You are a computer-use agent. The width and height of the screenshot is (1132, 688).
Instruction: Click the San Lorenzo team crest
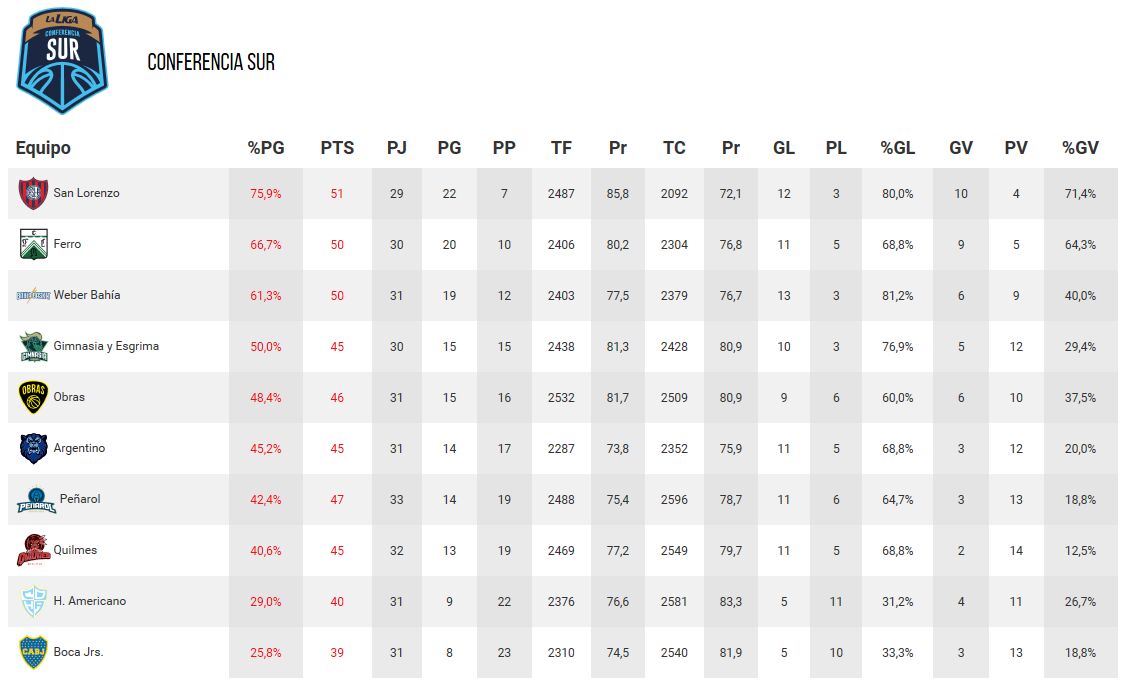pos(33,193)
